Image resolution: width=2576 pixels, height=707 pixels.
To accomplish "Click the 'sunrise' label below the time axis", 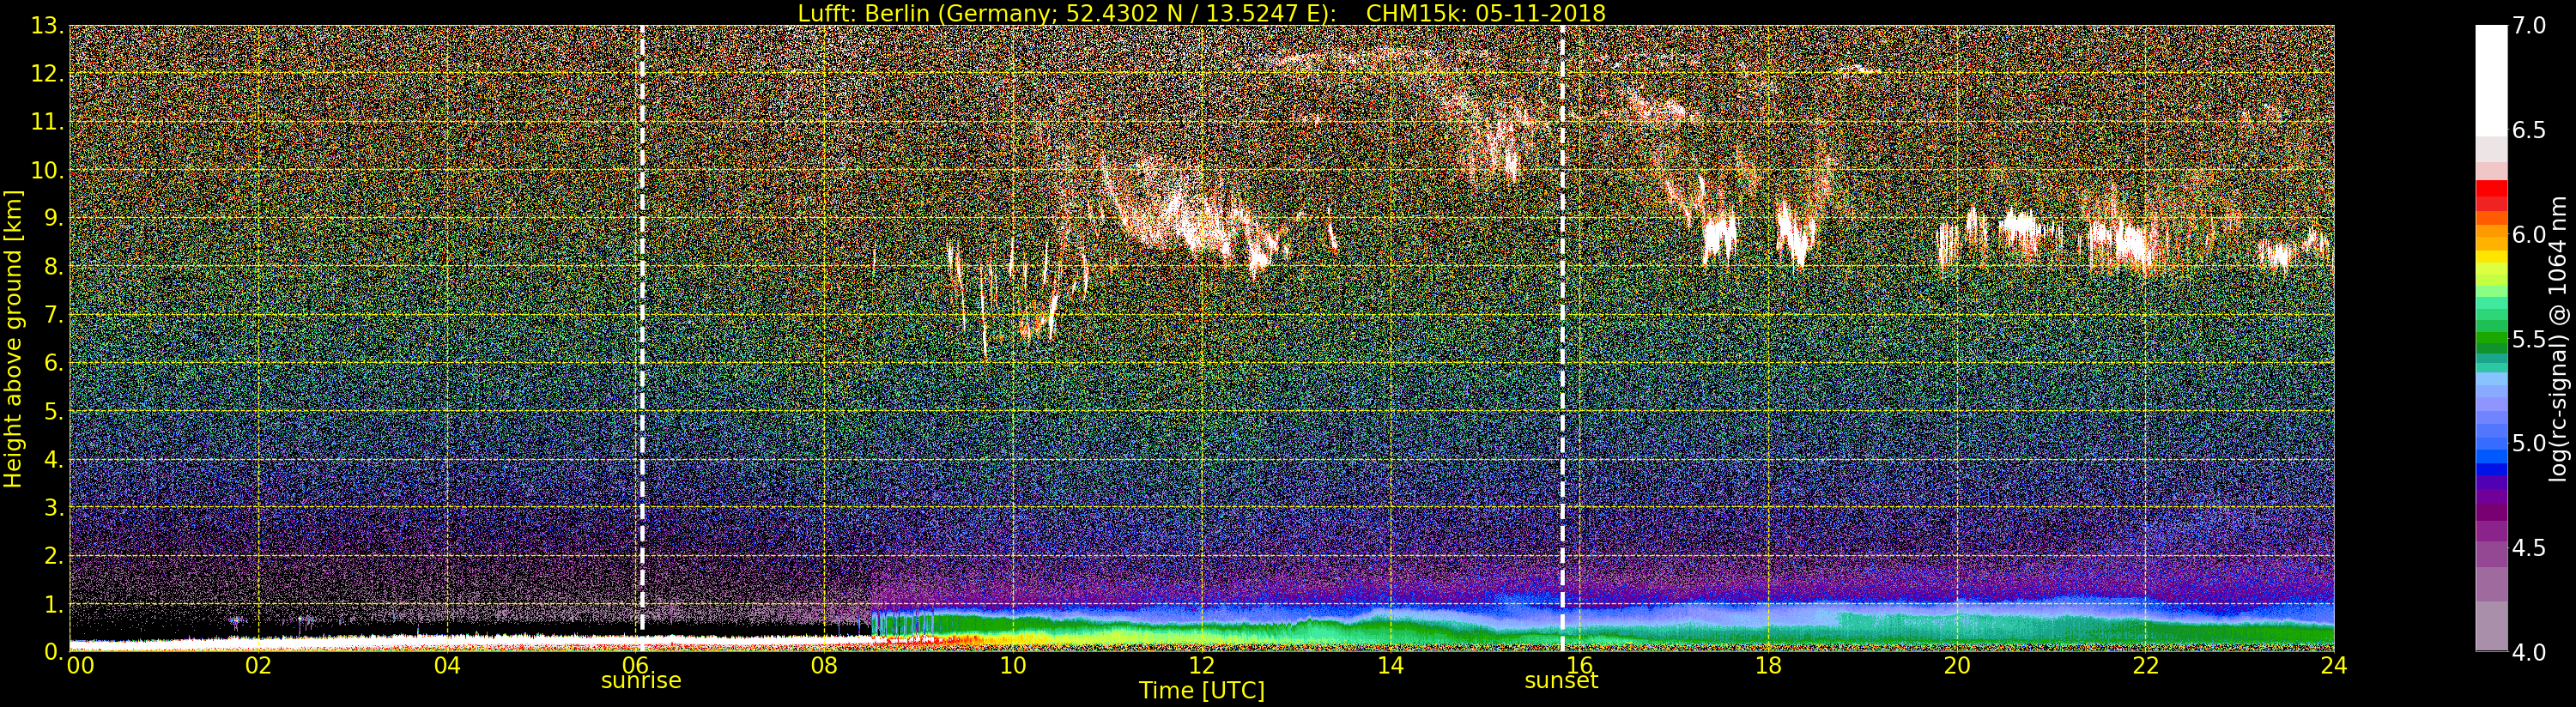I will pos(641,681).
